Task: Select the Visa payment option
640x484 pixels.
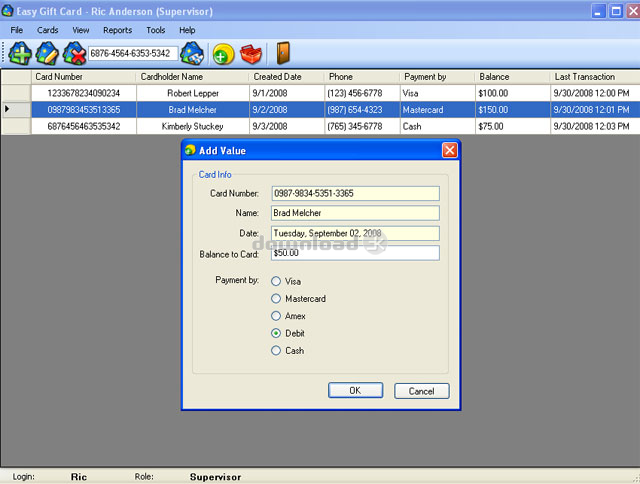Action: click(276, 282)
